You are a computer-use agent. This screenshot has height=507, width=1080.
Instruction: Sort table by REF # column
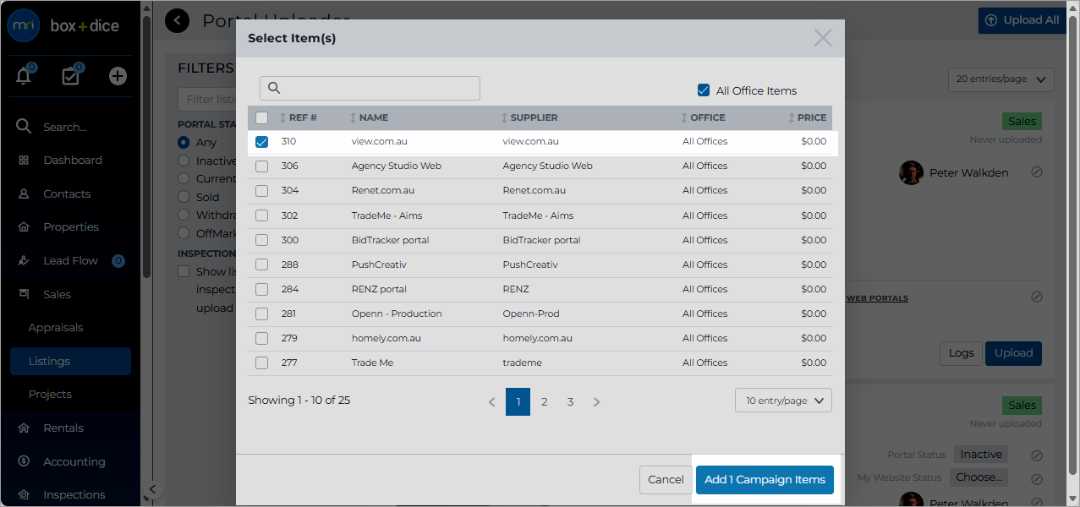[298, 118]
